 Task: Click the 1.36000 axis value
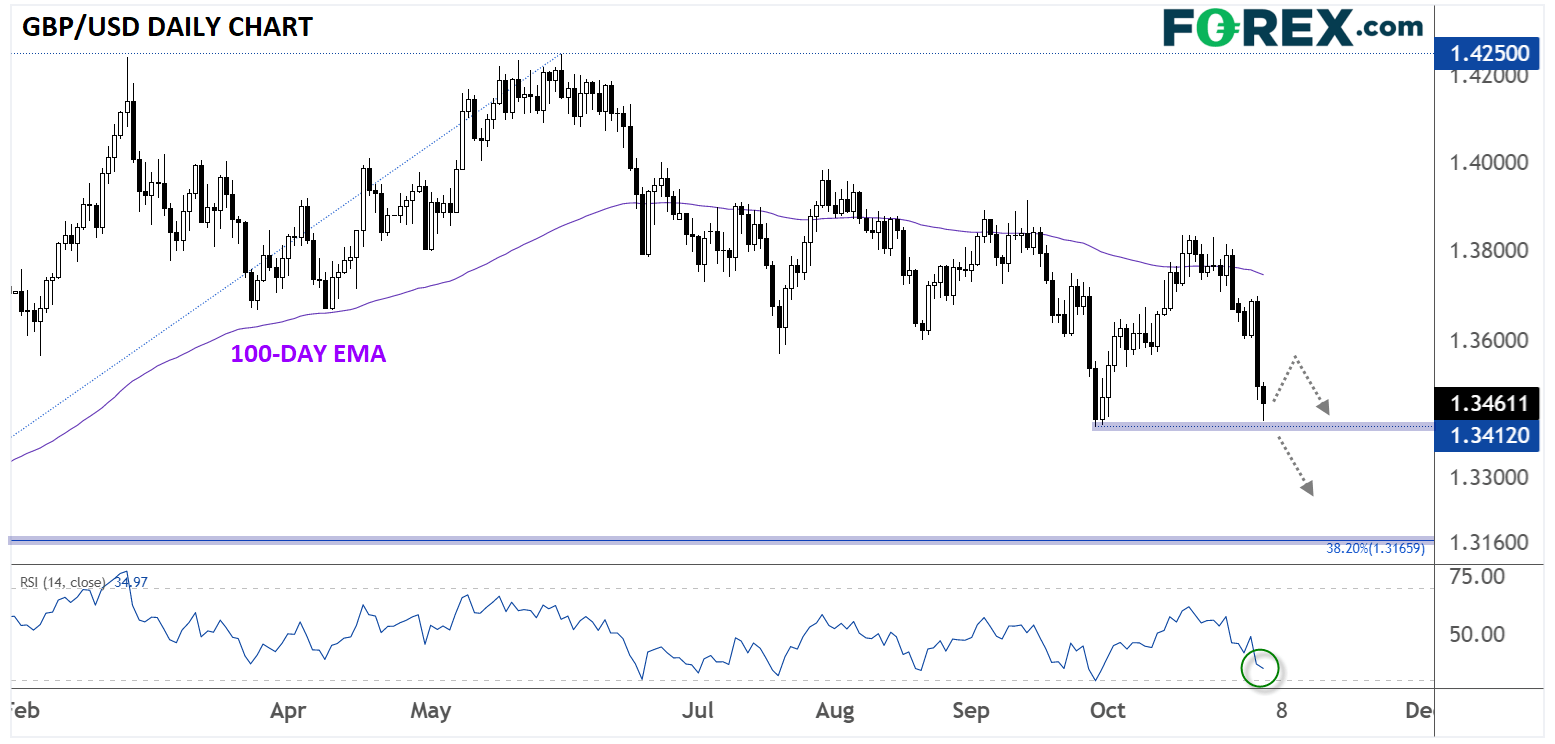click(1491, 341)
